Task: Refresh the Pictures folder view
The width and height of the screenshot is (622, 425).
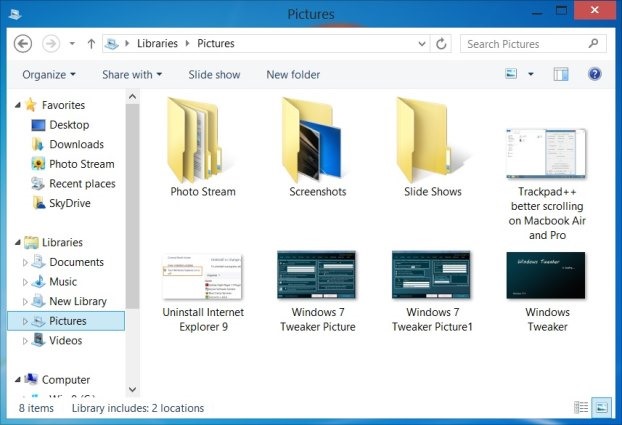Action: pos(441,44)
